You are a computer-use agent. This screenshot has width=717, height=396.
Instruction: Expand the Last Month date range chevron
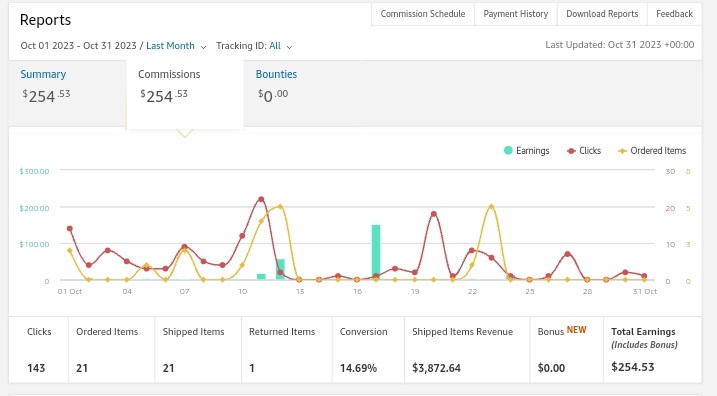[x=203, y=47]
